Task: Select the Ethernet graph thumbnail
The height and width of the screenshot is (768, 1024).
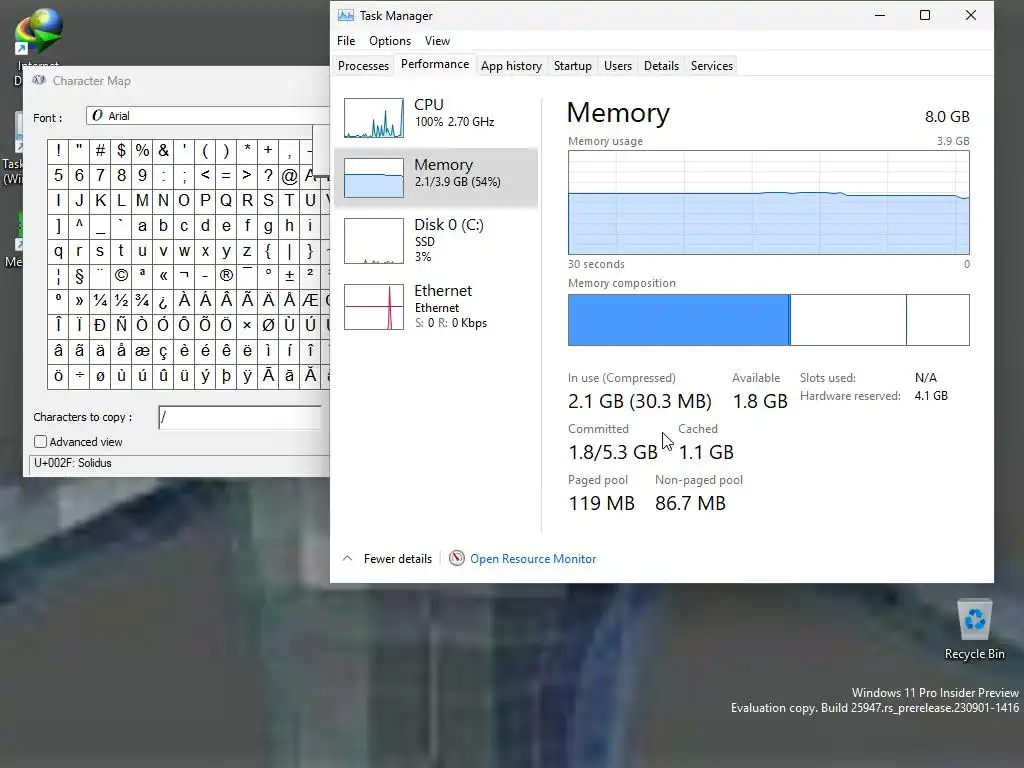Action: (x=374, y=307)
